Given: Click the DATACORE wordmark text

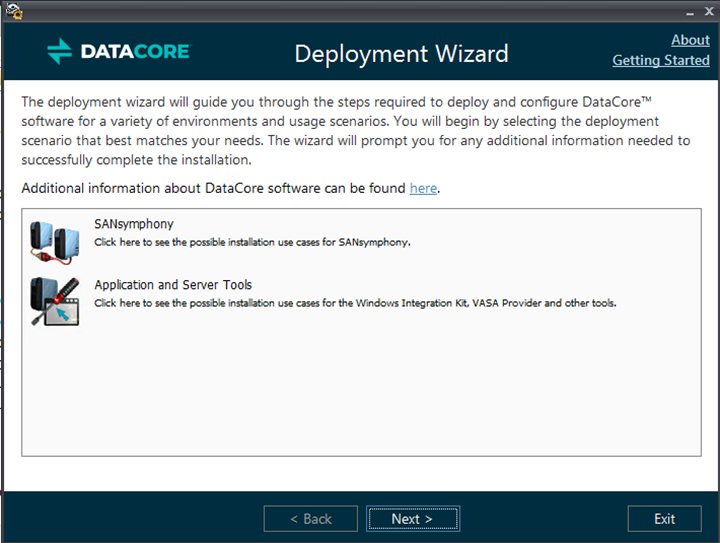Looking at the screenshot, I should coord(135,52).
